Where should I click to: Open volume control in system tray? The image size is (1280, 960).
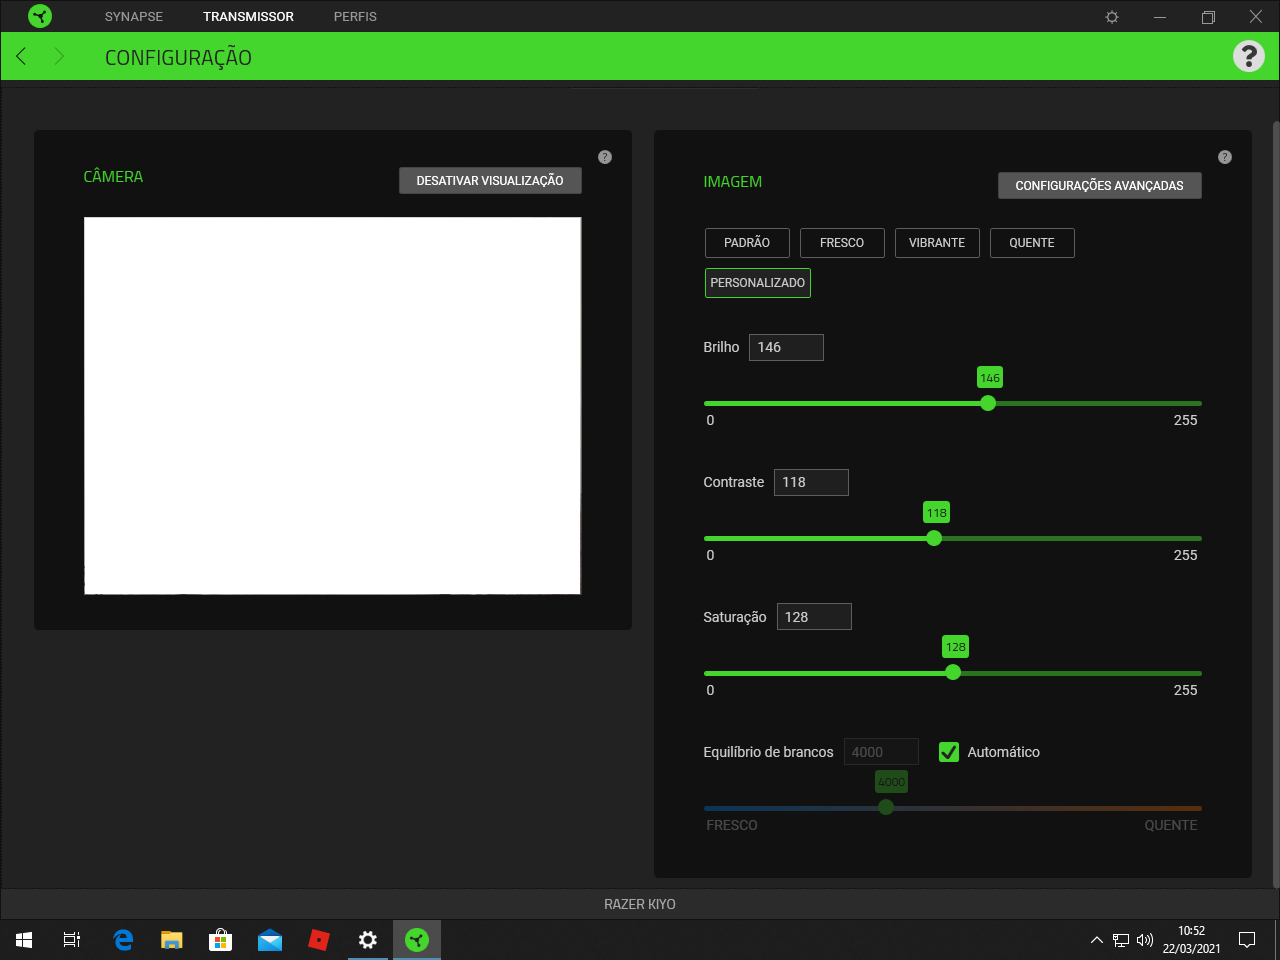[1145, 940]
